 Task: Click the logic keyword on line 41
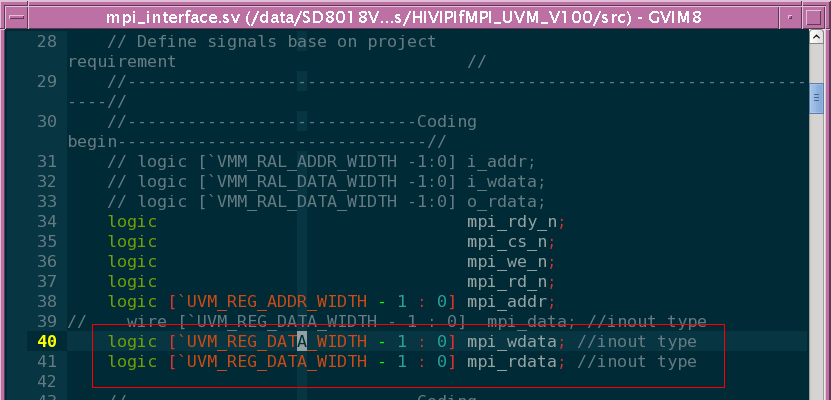(132, 361)
